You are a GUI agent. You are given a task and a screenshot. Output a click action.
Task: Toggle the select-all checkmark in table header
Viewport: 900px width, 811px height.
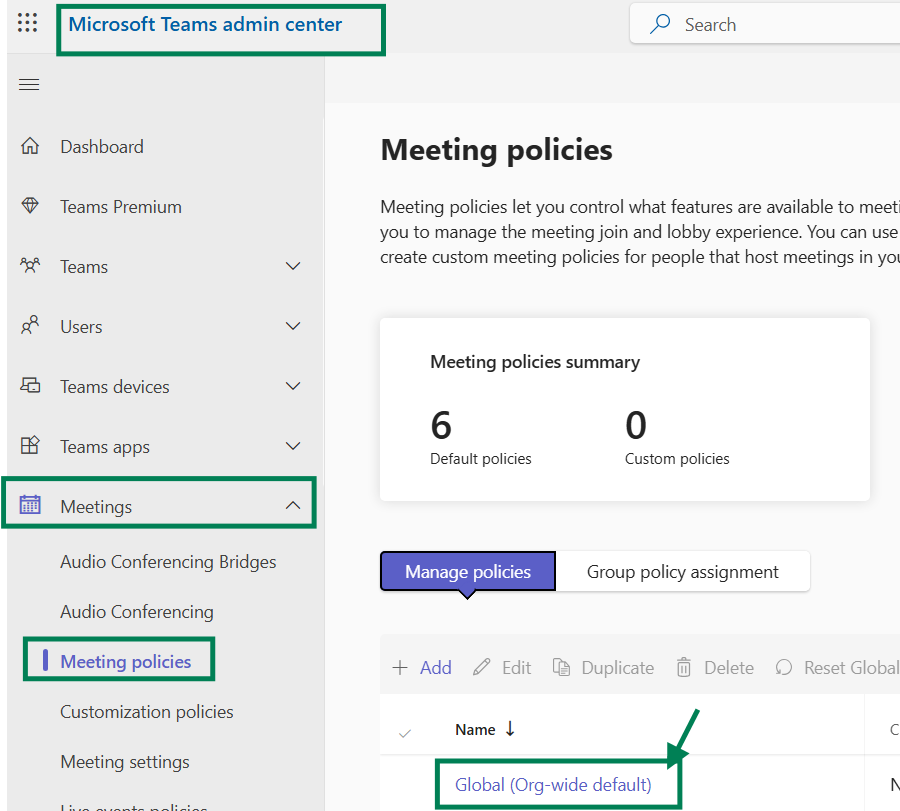pos(405,733)
